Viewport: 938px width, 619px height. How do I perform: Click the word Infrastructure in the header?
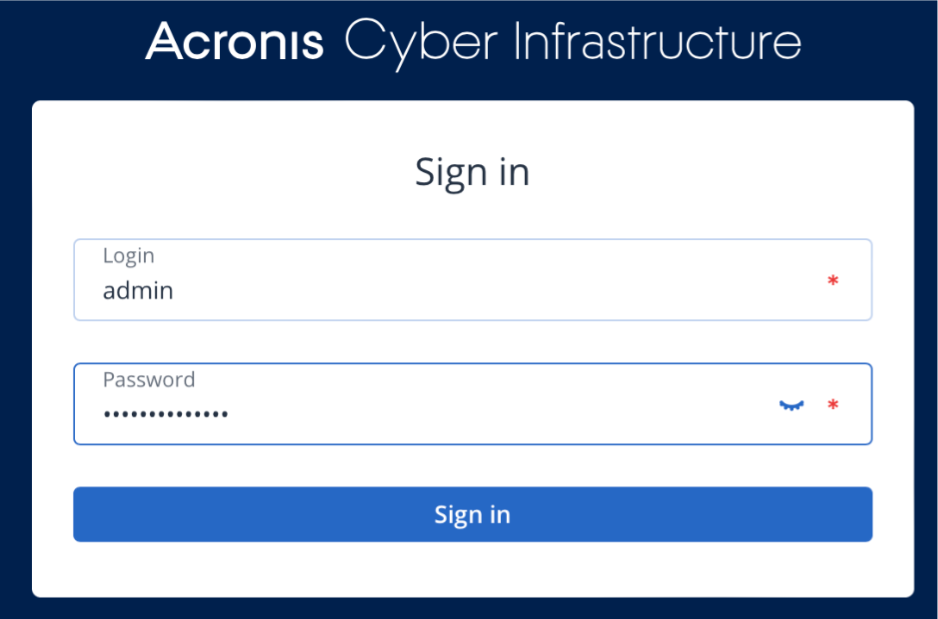[x=656, y=42]
